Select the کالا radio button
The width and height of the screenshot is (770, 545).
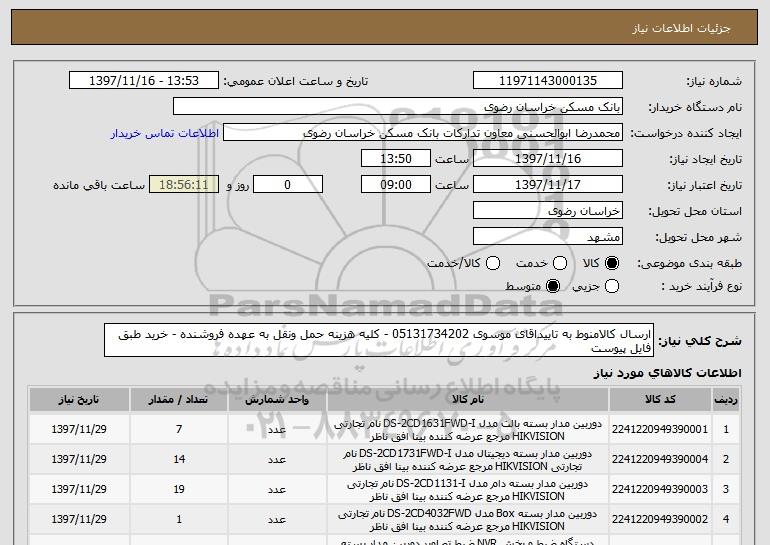click(611, 263)
